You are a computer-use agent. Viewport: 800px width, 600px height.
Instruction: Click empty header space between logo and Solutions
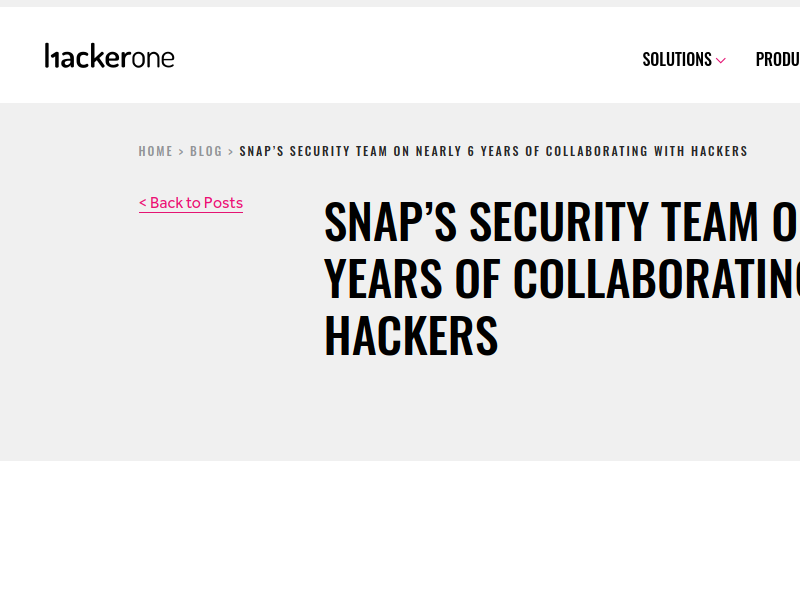coord(400,57)
